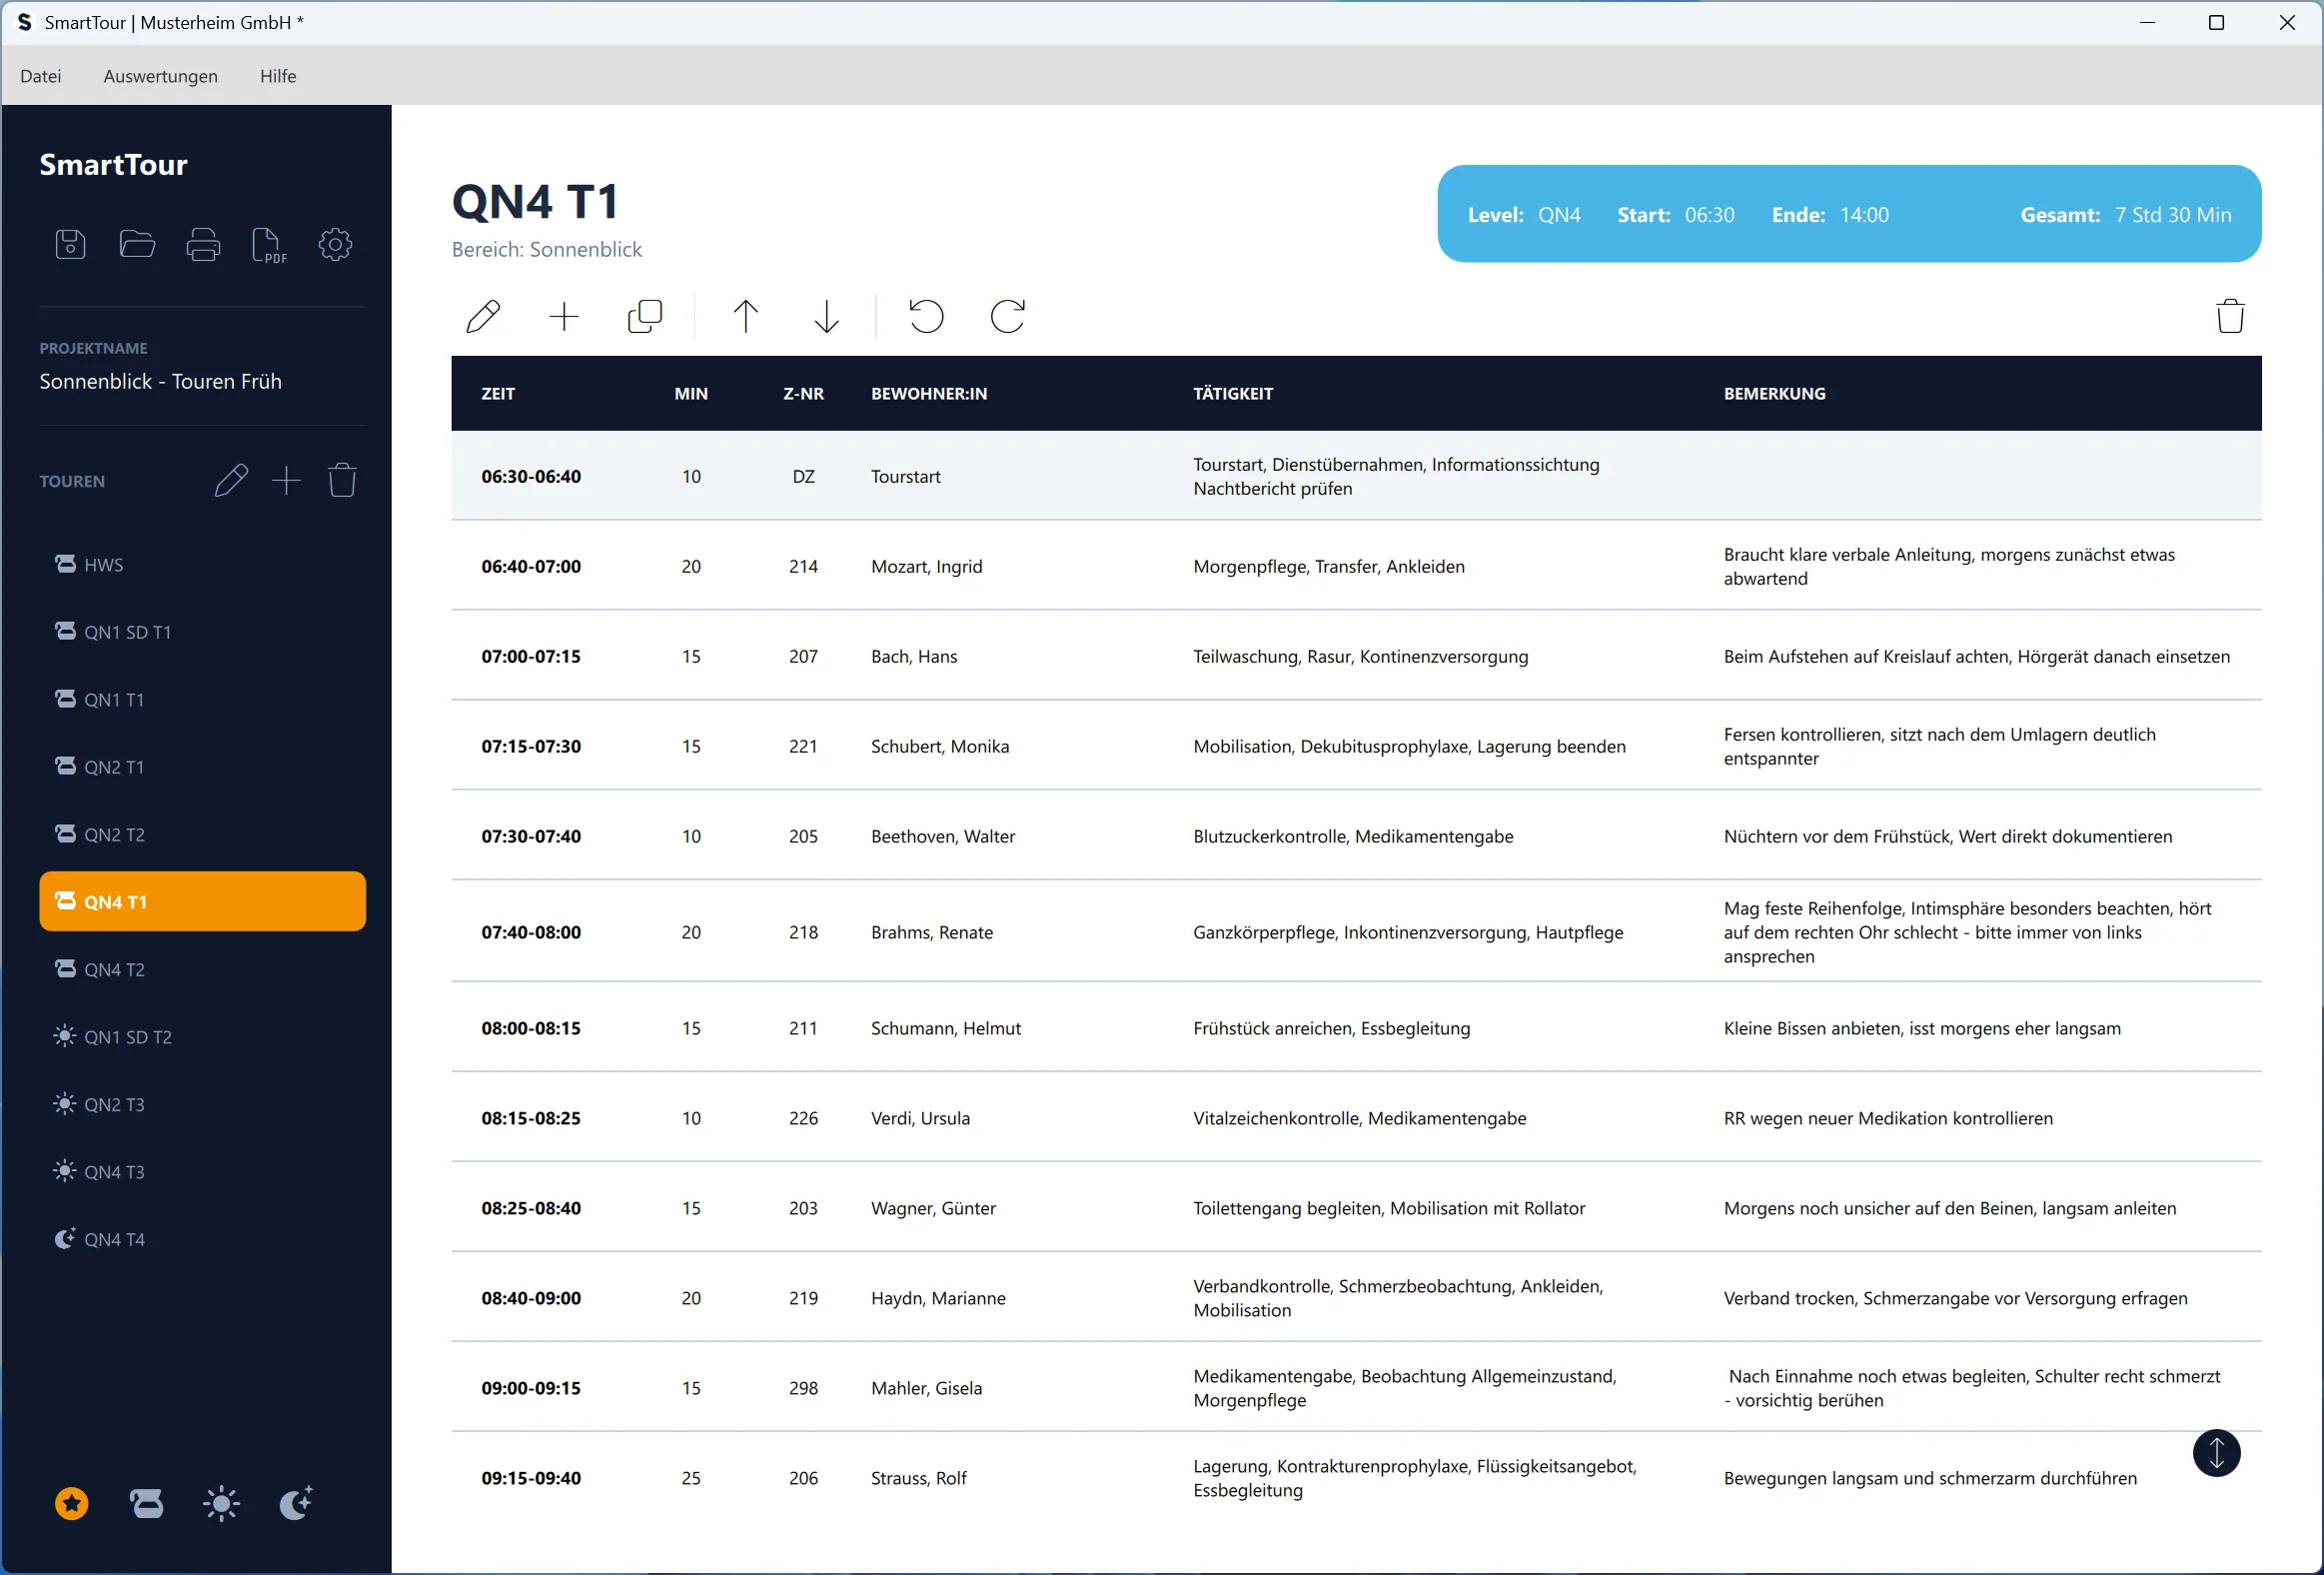The width and height of the screenshot is (2324, 1575).
Task: Open settings gear in the sidebar
Action: [335, 244]
